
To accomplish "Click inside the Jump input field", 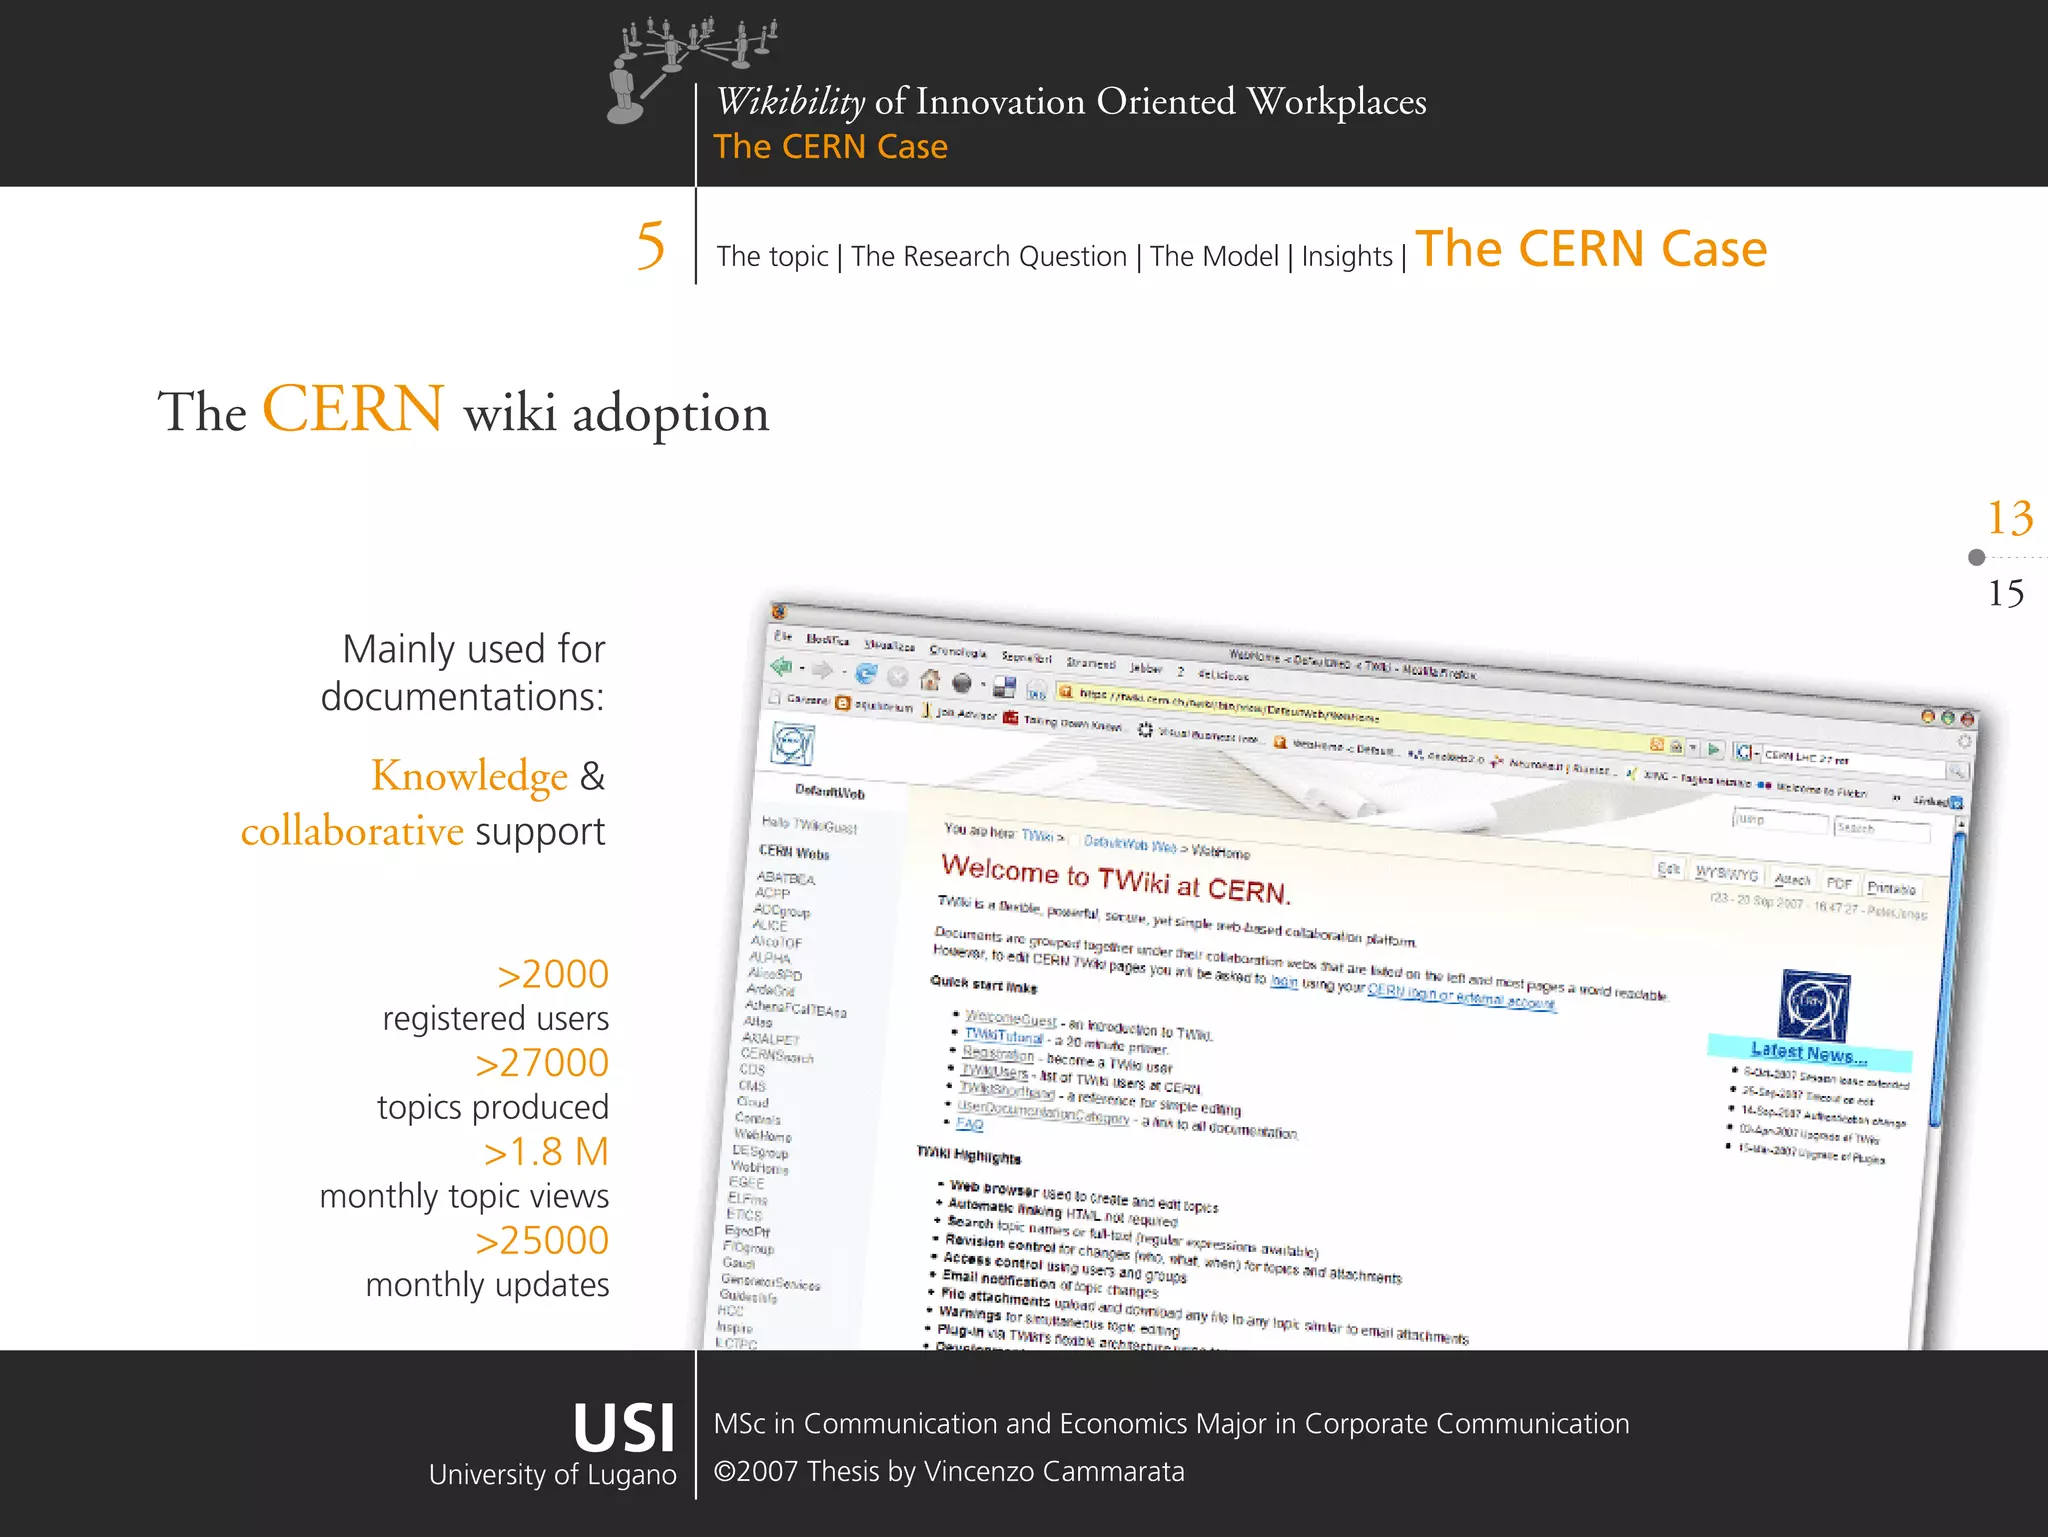I will 1780,821.
